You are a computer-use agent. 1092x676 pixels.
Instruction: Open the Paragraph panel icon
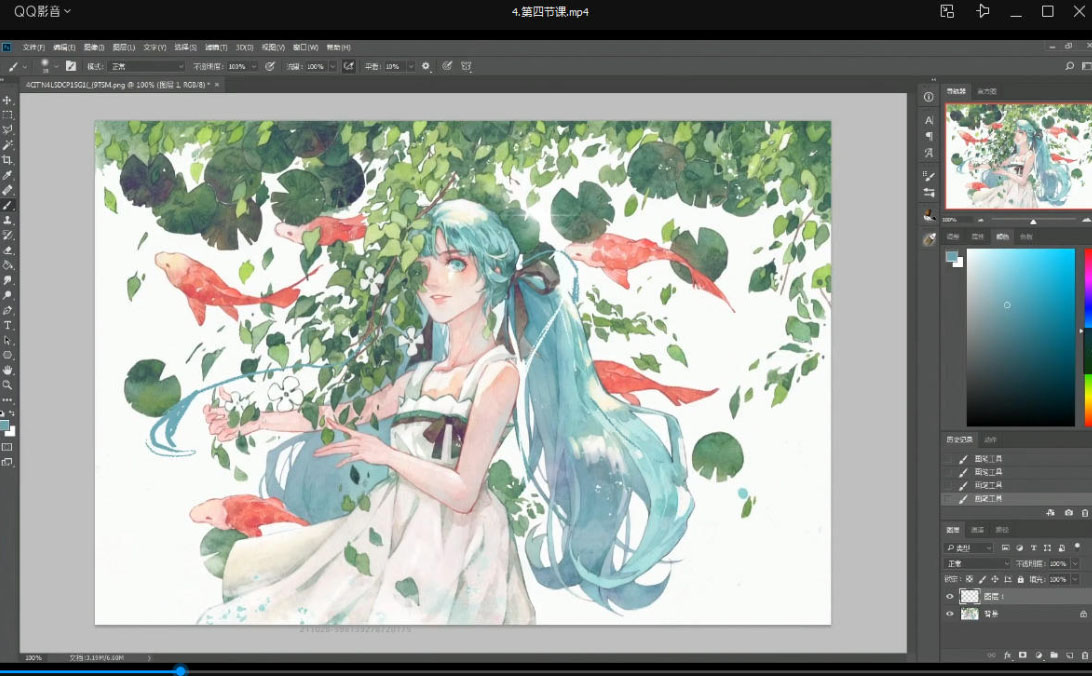928,136
